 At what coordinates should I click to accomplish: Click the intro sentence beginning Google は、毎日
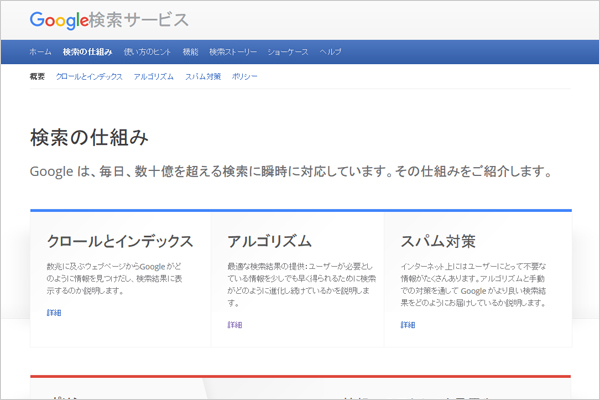coord(291,171)
